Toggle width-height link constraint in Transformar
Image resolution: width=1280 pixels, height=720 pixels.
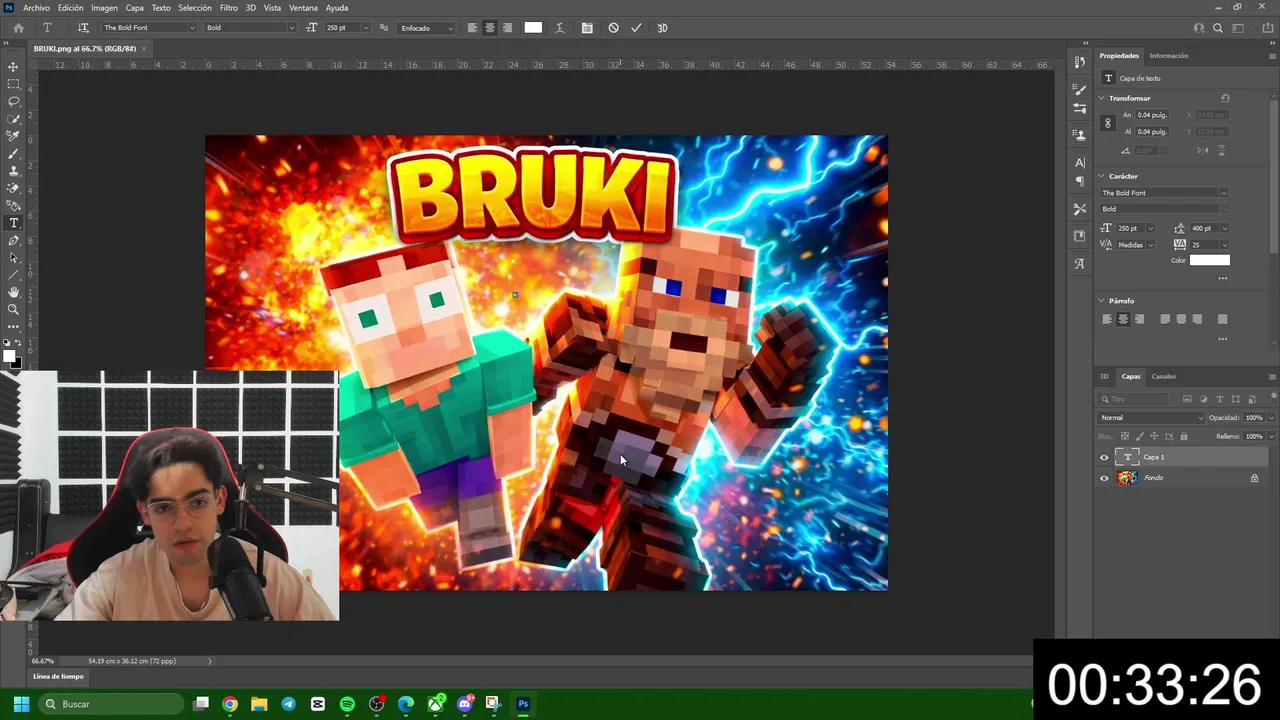(1107, 123)
